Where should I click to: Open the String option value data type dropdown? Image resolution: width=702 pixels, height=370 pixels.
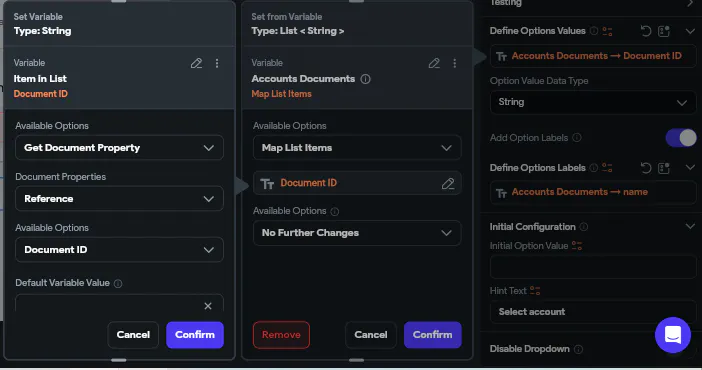pyautogui.click(x=593, y=102)
